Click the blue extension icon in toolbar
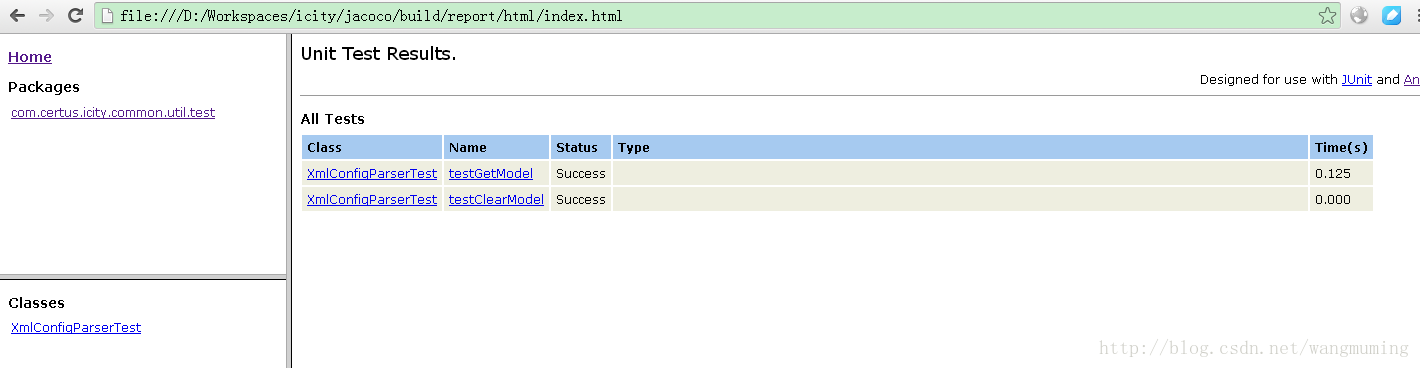The height and width of the screenshot is (368, 1420). click(x=1392, y=15)
